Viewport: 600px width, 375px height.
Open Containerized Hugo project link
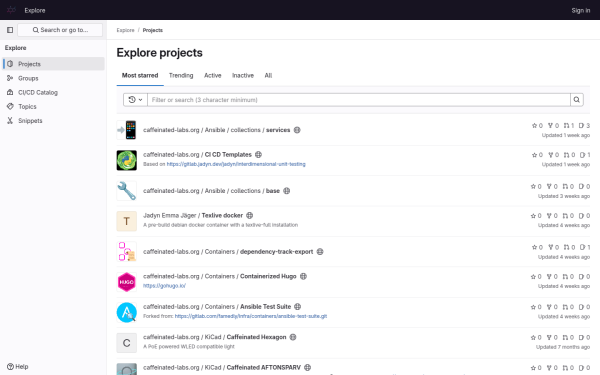220,276
